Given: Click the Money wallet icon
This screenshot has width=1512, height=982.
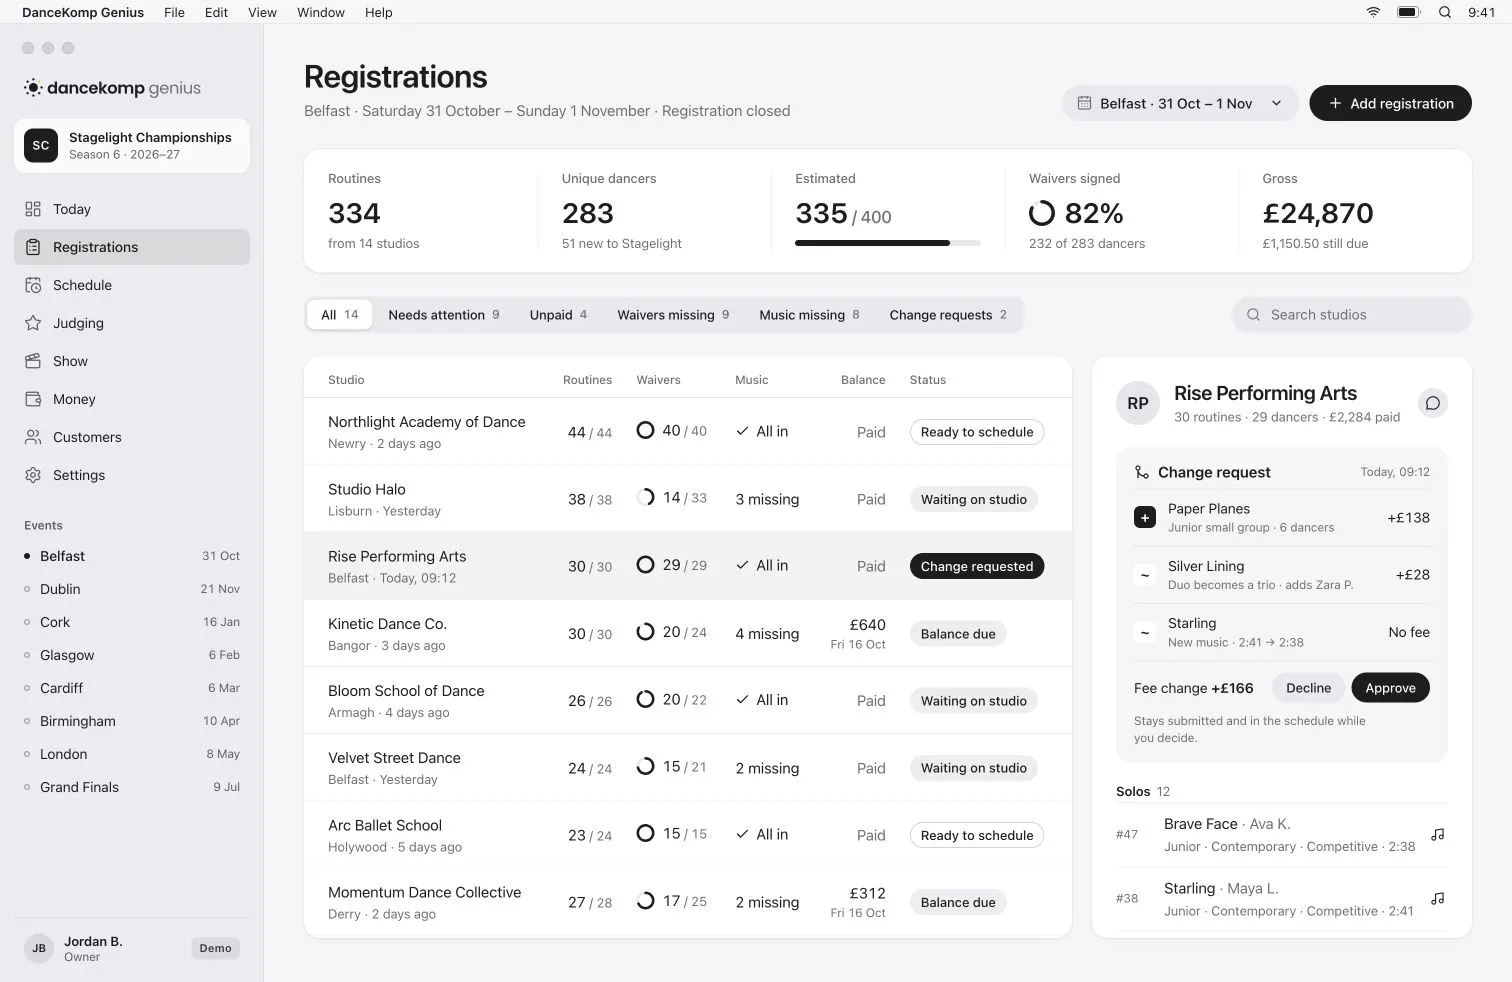Looking at the screenshot, I should (33, 399).
